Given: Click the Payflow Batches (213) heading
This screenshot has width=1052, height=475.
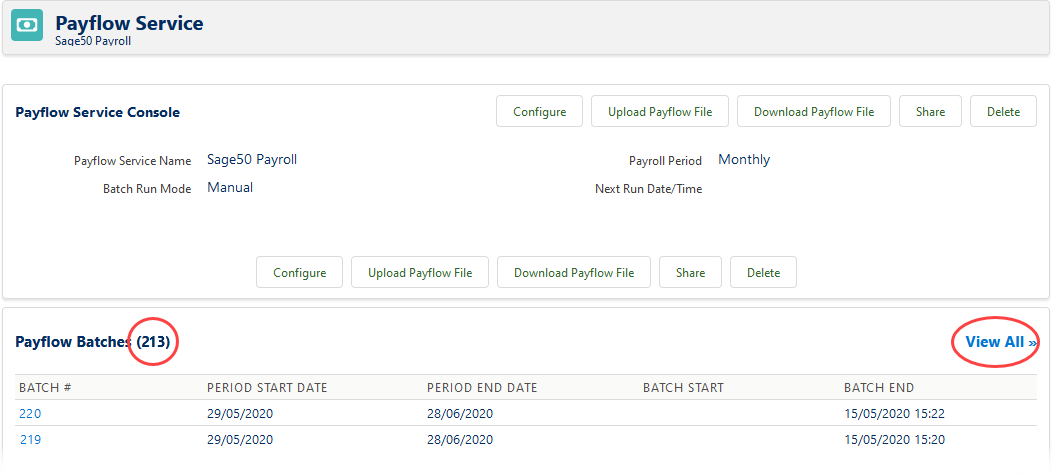Looking at the screenshot, I should coord(96,342).
